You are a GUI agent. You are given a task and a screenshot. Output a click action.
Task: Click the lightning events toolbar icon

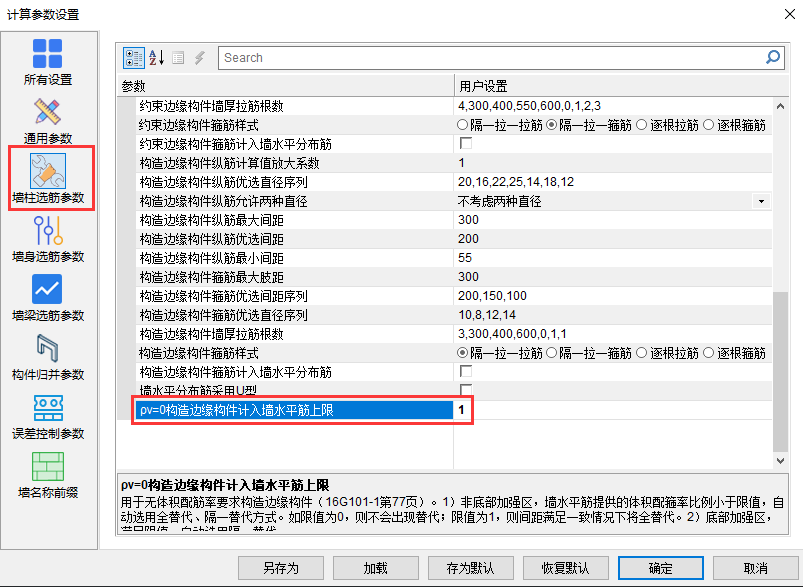200,58
